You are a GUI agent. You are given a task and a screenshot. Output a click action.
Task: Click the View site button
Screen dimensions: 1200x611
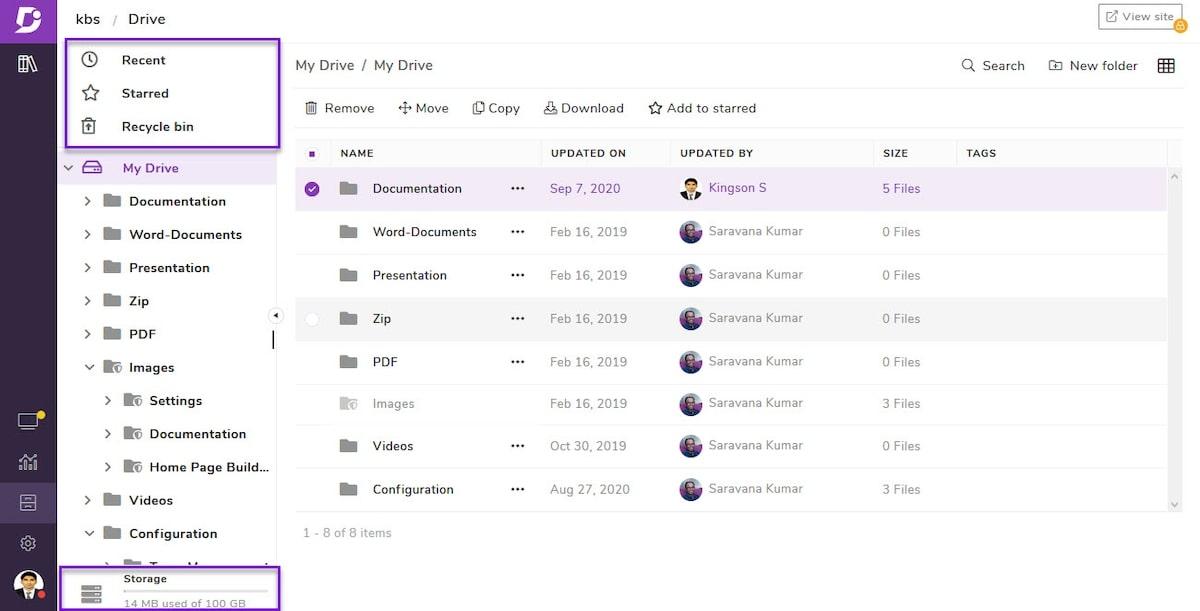[1139, 17]
